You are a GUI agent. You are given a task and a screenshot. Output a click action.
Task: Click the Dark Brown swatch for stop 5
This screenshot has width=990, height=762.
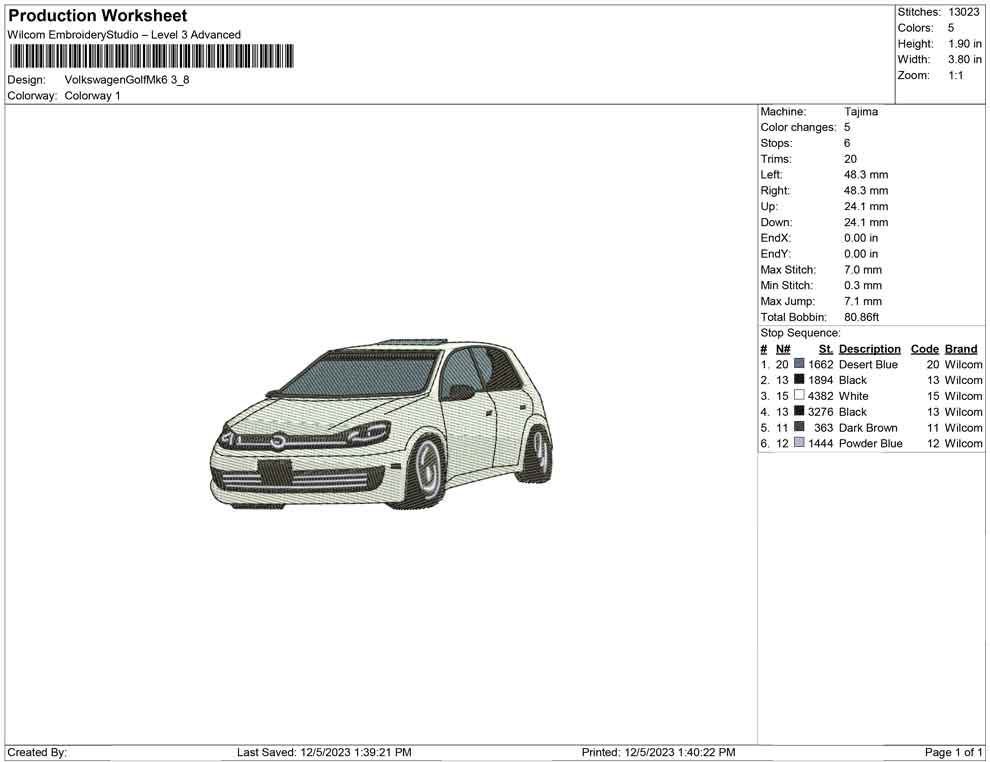click(798, 427)
